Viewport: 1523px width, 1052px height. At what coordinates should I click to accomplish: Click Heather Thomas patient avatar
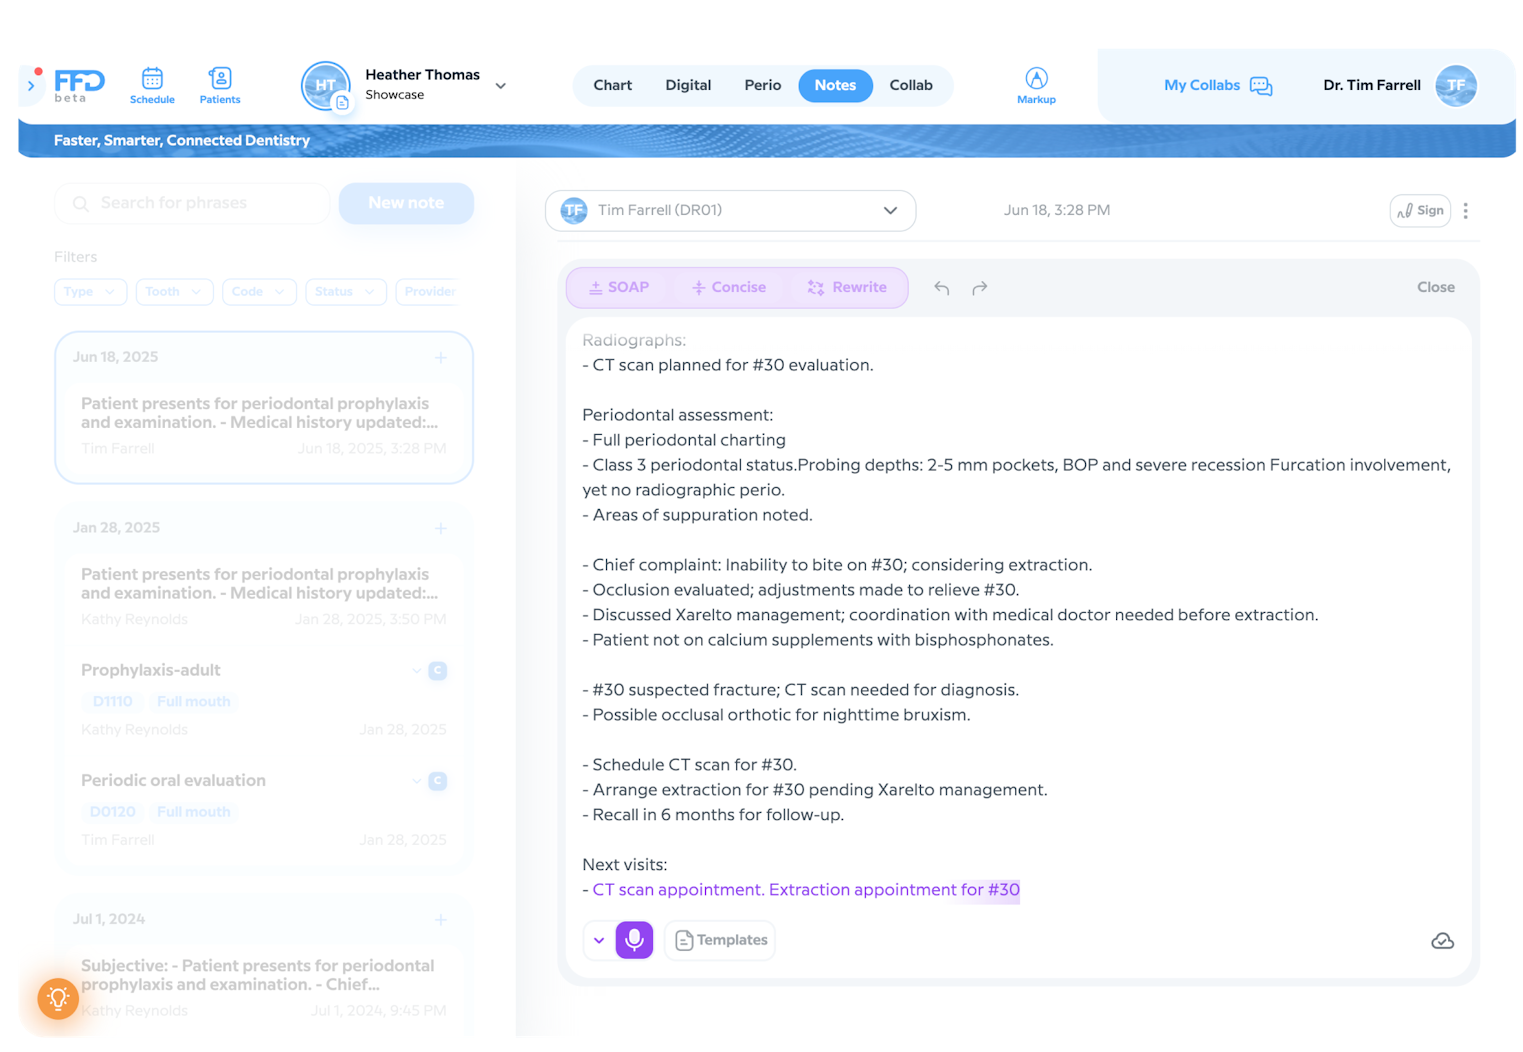tap(326, 86)
